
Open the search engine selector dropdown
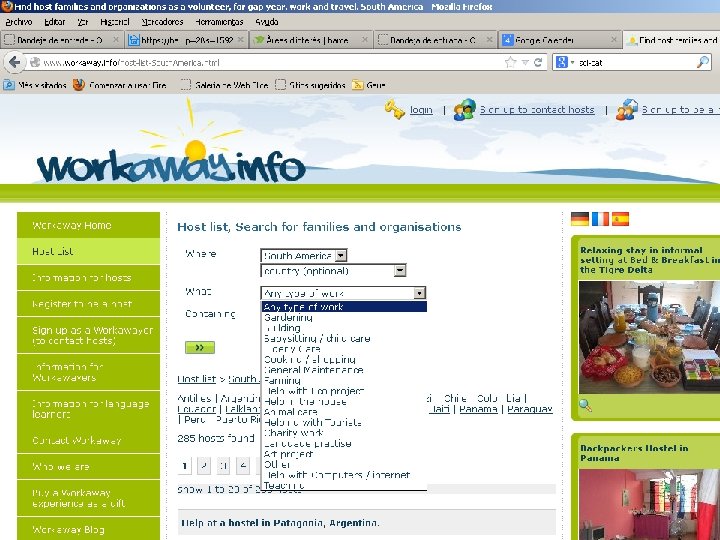coord(573,62)
